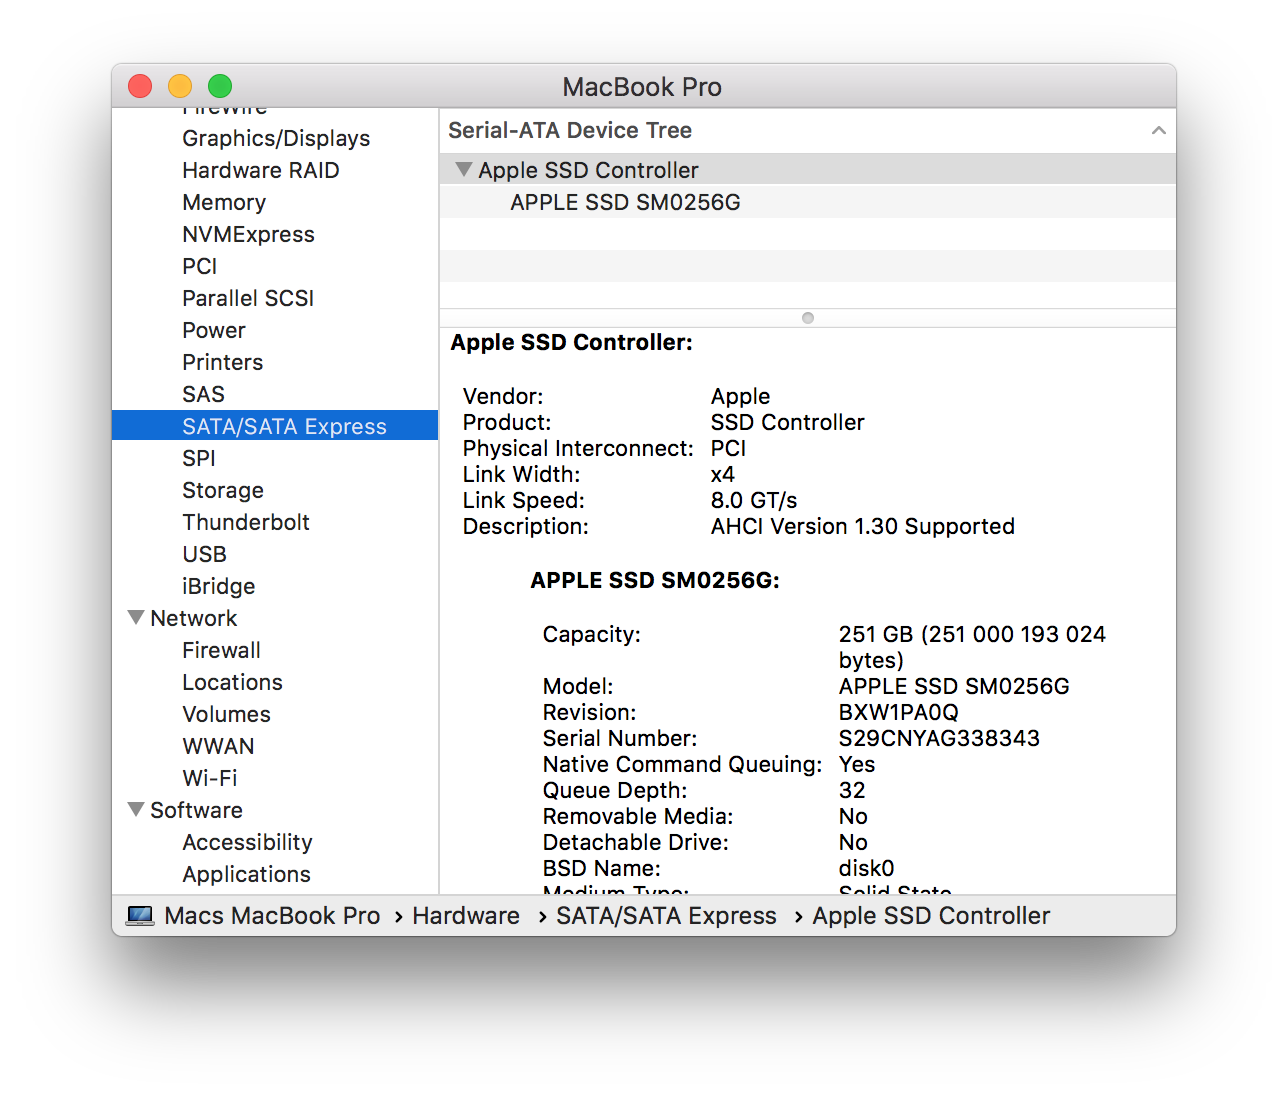Toggle sort arrow on Serial-ATA Device Tree header

(1158, 130)
